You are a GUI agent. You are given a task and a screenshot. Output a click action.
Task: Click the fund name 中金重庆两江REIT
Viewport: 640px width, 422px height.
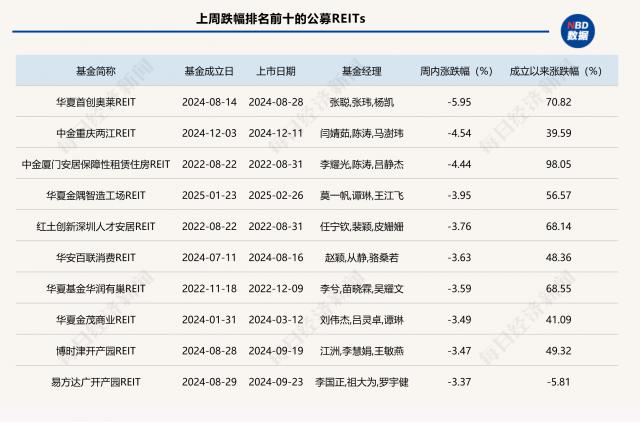click(x=96, y=133)
